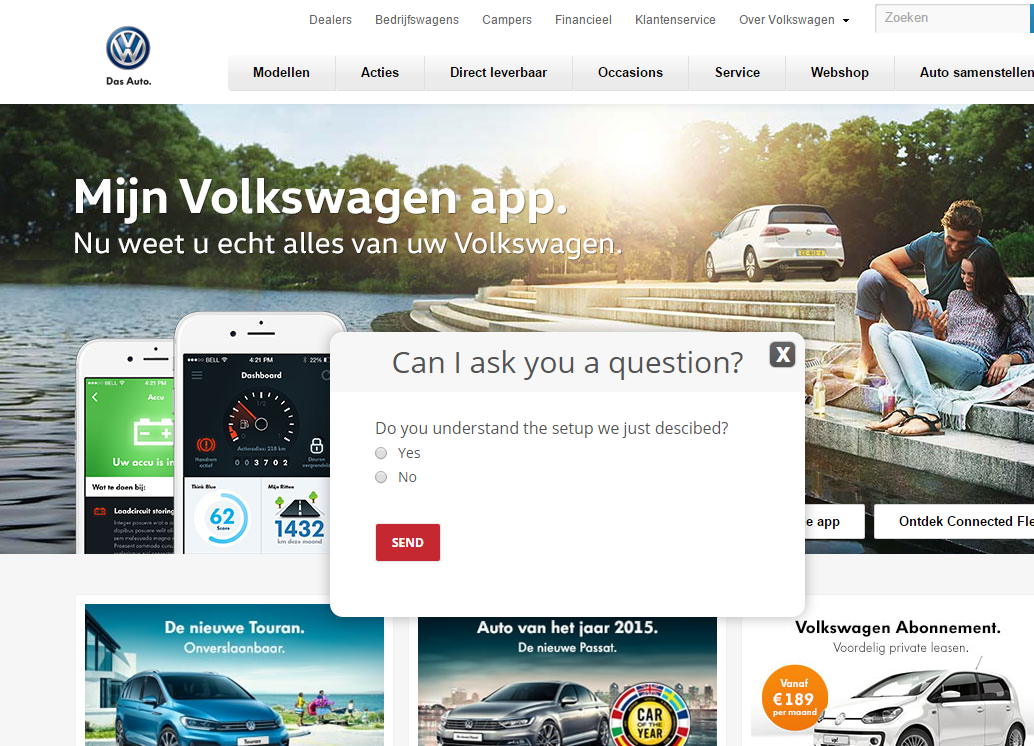Select the No radio button
Image resolution: width=1034 pixels, height=746 pixels.
(381, 477)
